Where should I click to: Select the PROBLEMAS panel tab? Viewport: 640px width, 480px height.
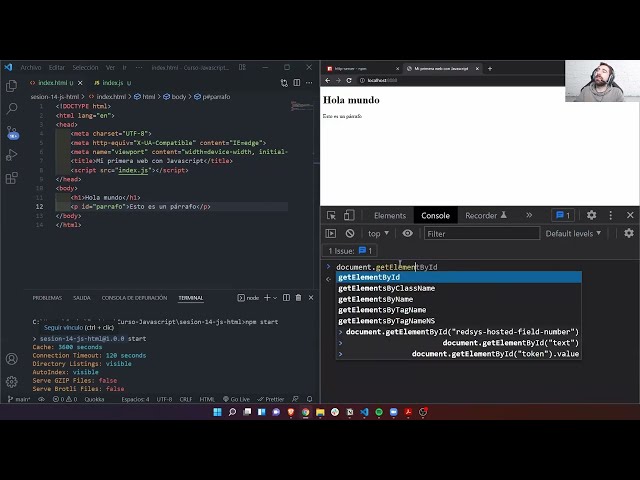[47, 298]
